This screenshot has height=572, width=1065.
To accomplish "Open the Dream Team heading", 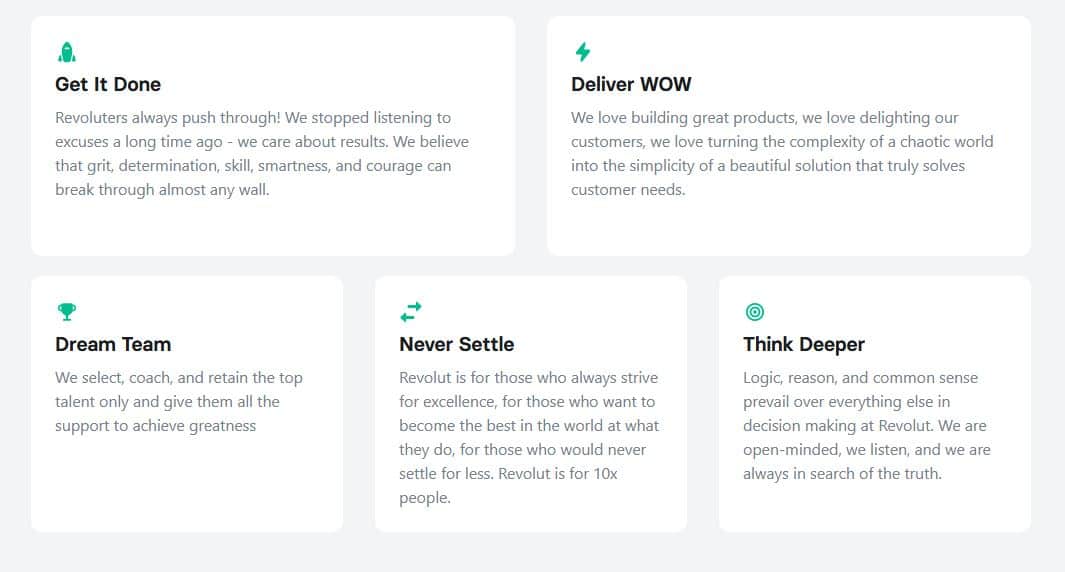I will point(113,344).
